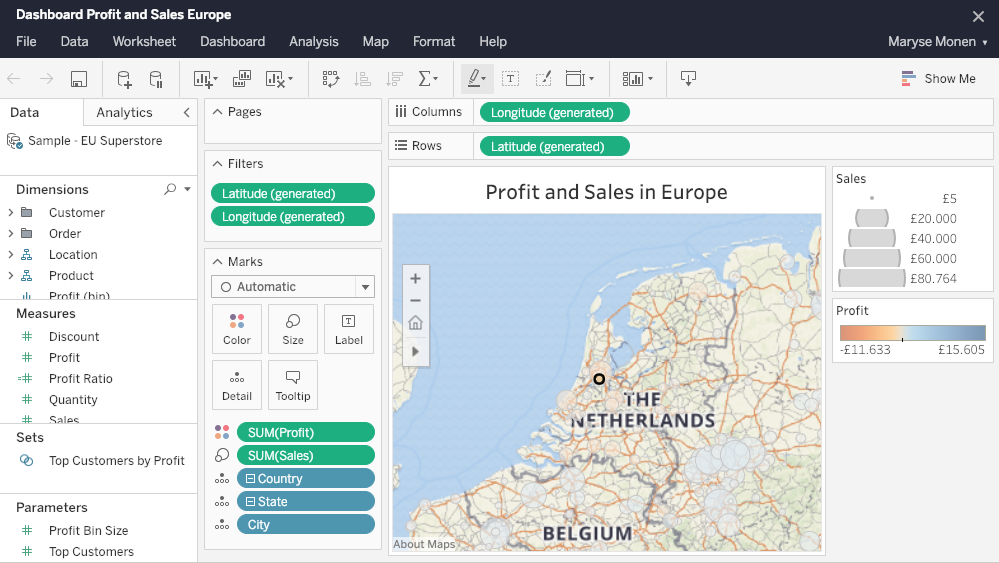Switch to the Analytics tab
Screen dimensions: 999x563
[x=124, y=113]
